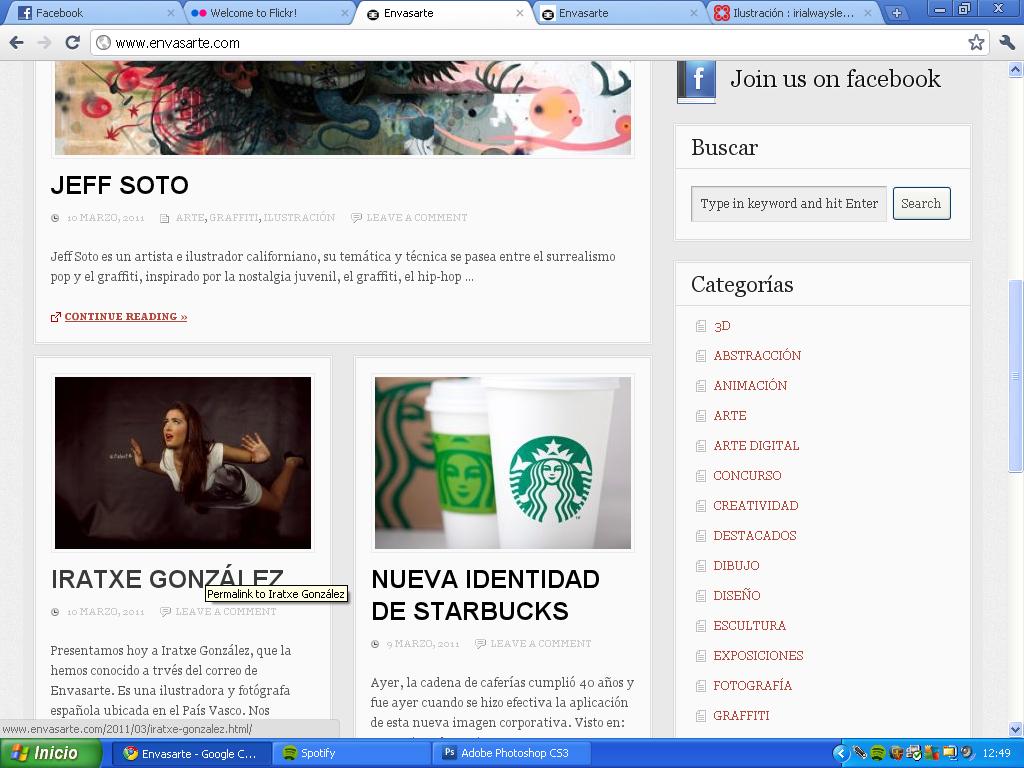Screen dimensions: 1024x768
Task: Click the taskbar clock showing 12:49
Action: [x=997, y=754]
